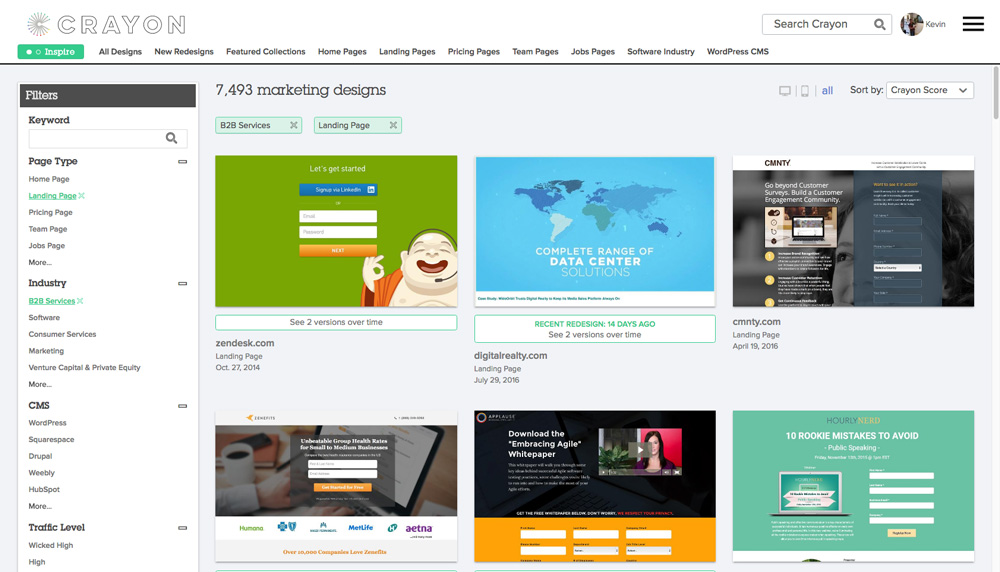This screenshot has height=572, width=1000.
Task: Collapse the CMS filter section
Action: (182, 406)
